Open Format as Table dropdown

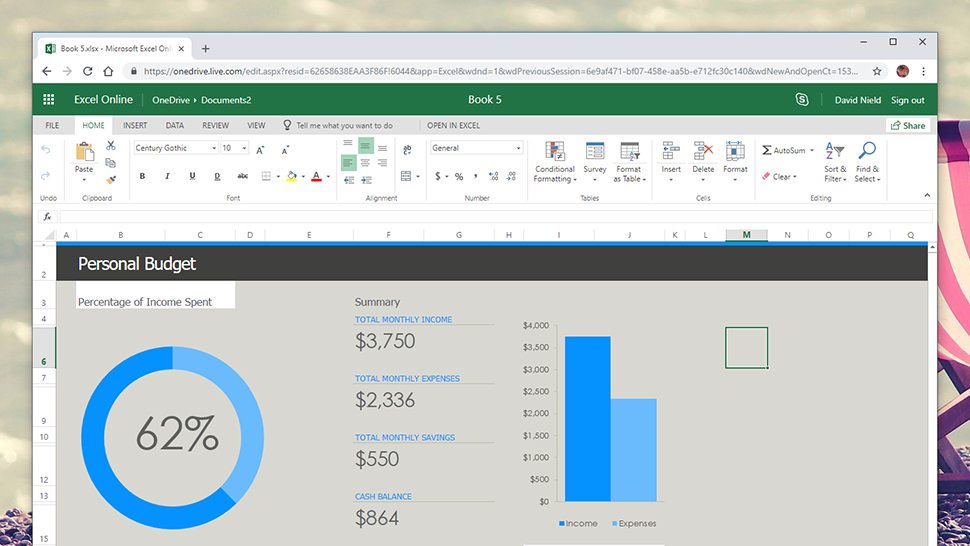click(629, 161)
